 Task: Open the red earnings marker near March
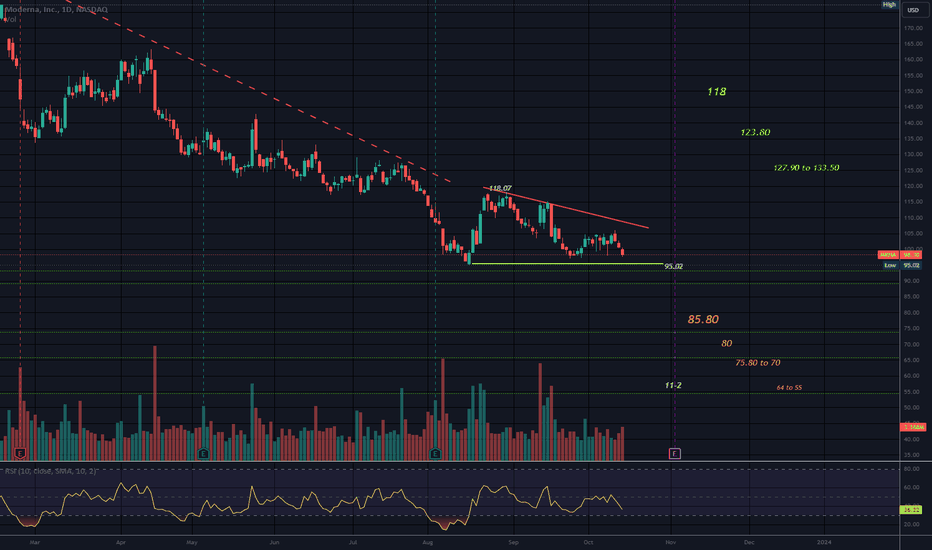(20, 454)
